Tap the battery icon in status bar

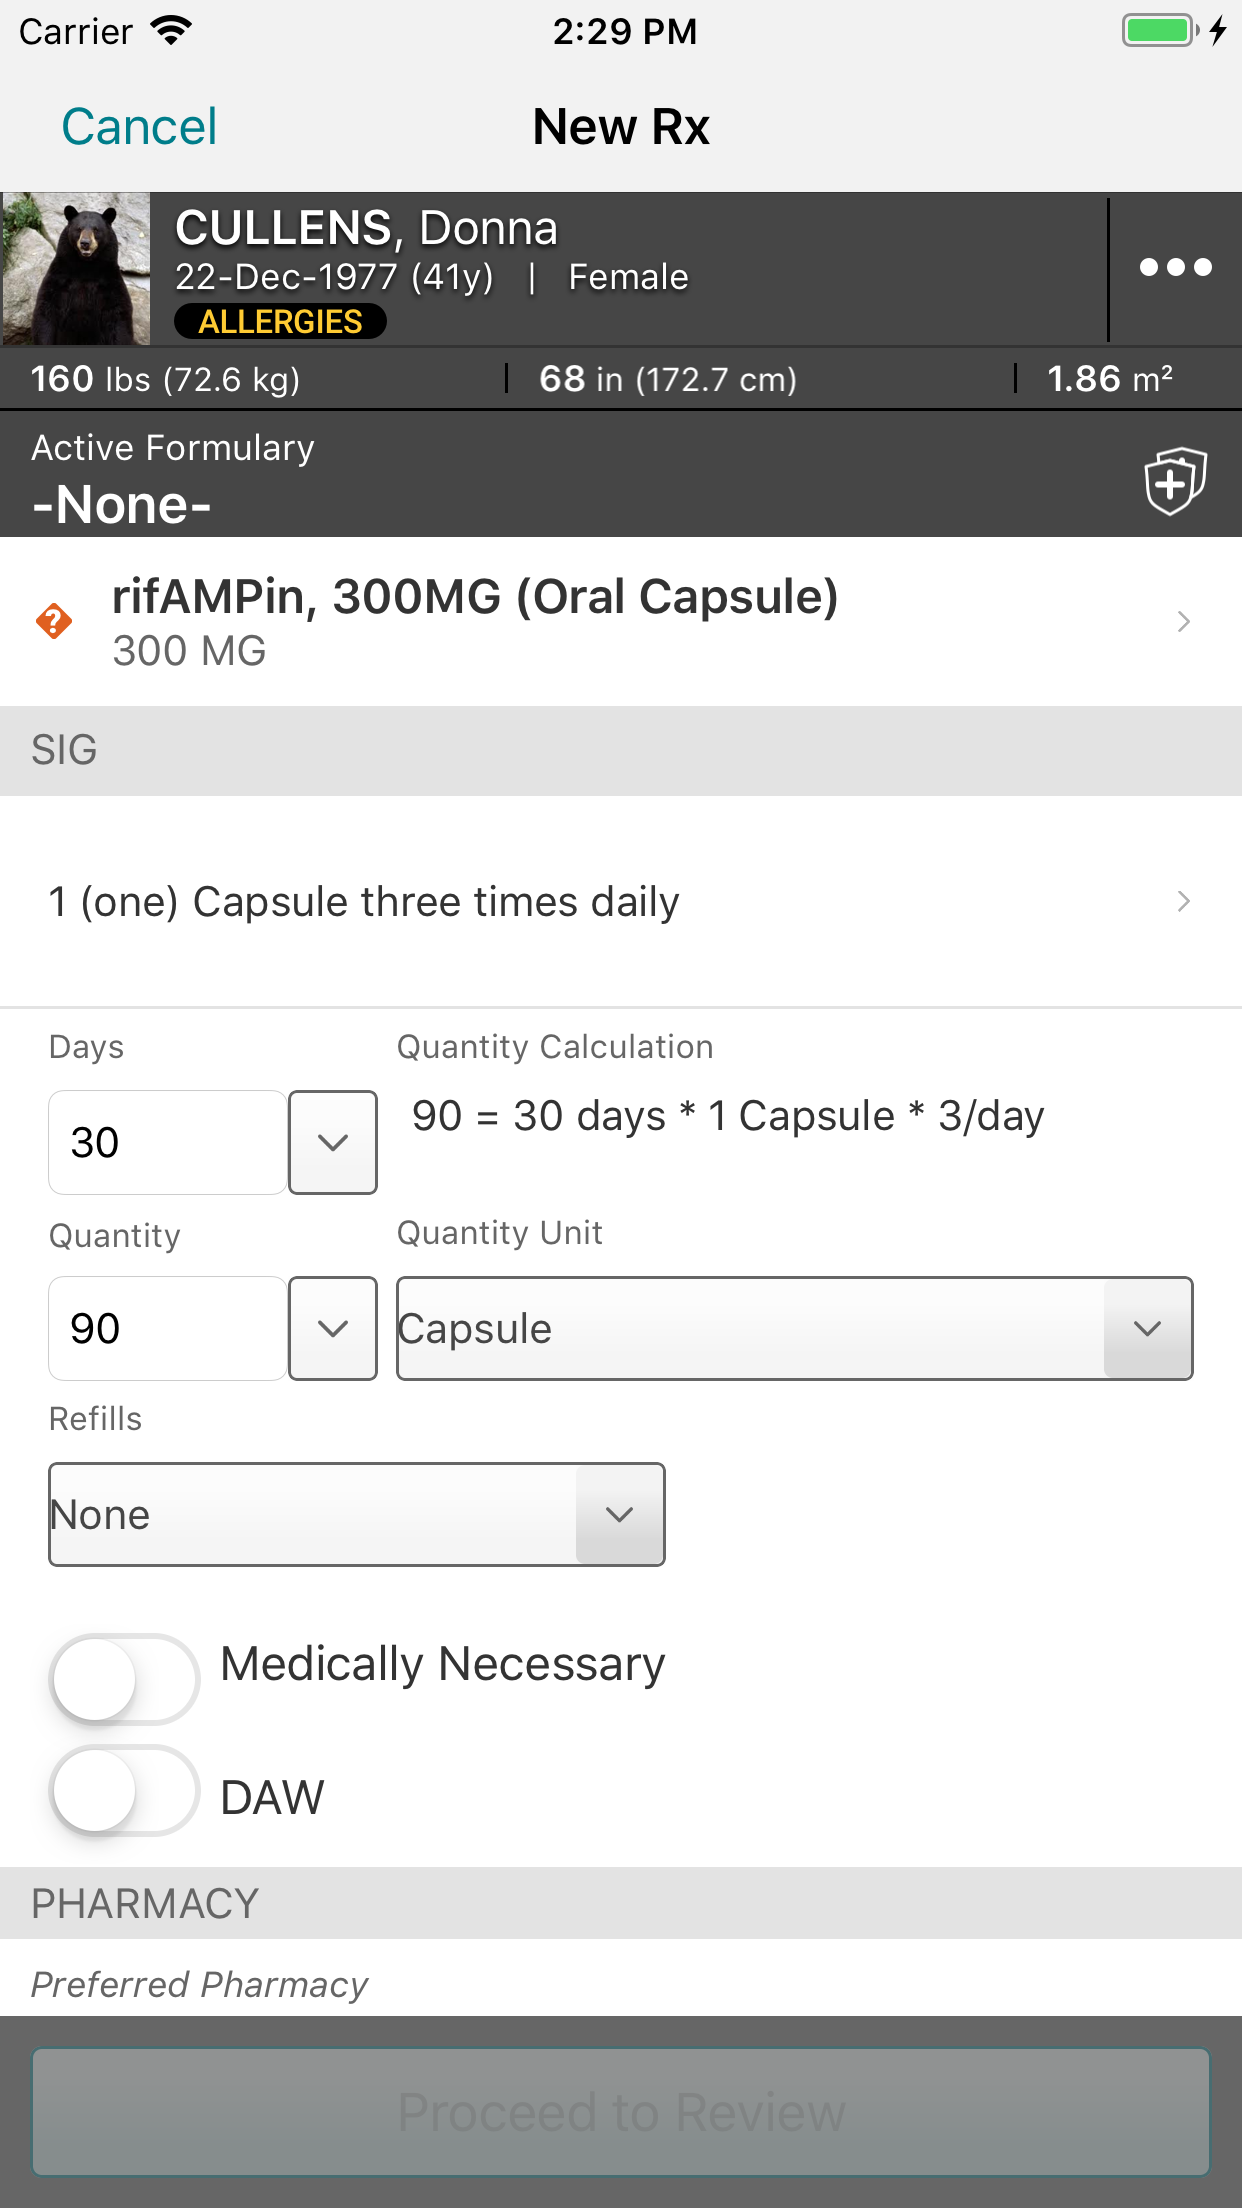(x=1160, y=31)
